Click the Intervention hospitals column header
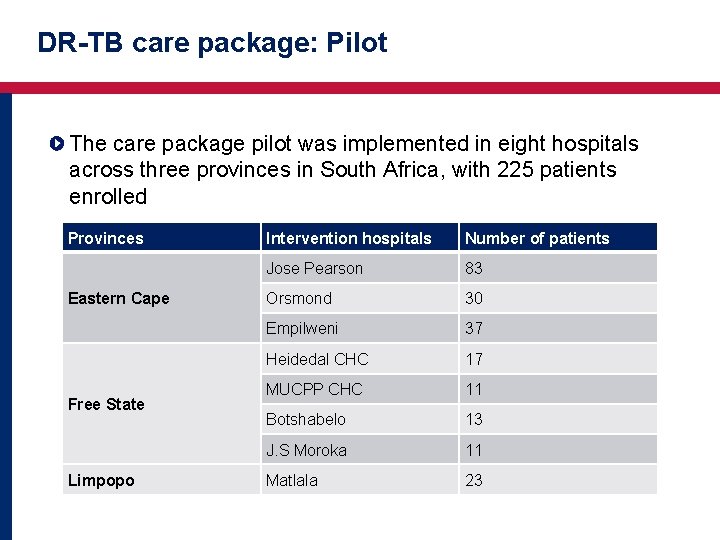 (360, 237)
